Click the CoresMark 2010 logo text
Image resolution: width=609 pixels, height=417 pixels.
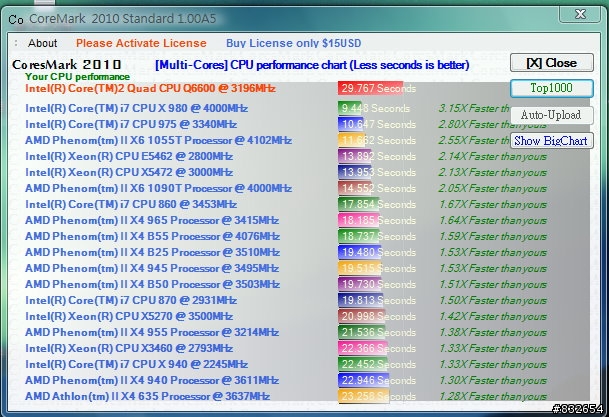point(66,64)
